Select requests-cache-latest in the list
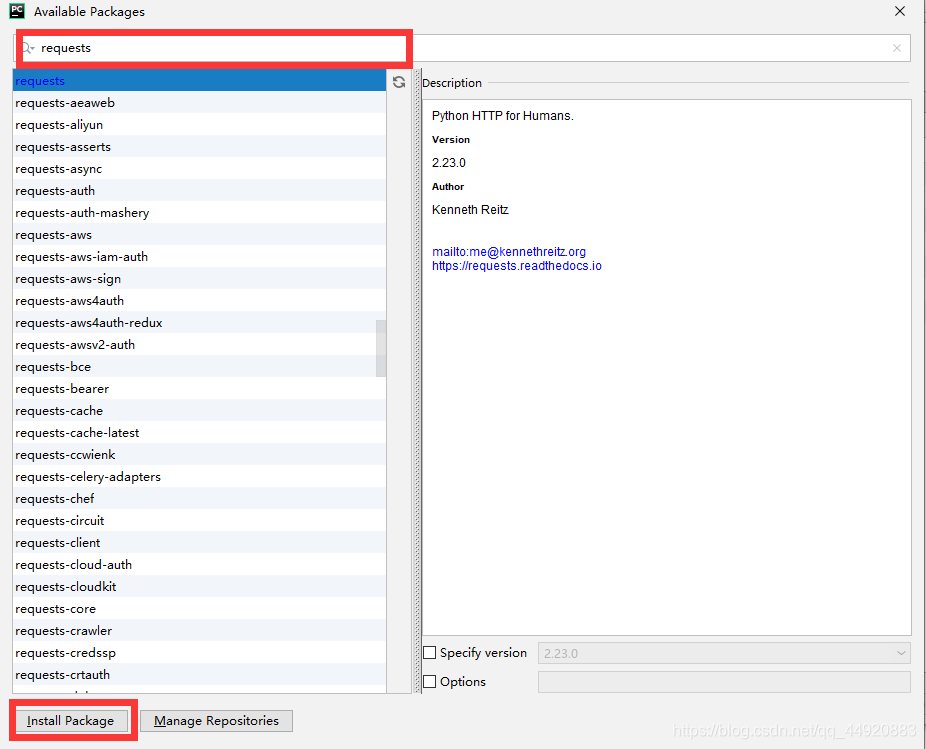 click(199, 432)
